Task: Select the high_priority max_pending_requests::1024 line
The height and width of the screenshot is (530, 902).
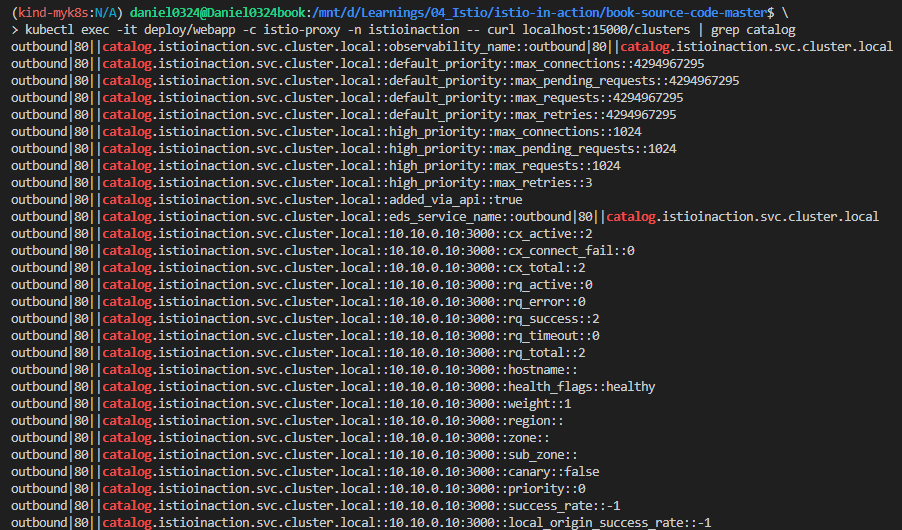Action: [344, 148]
